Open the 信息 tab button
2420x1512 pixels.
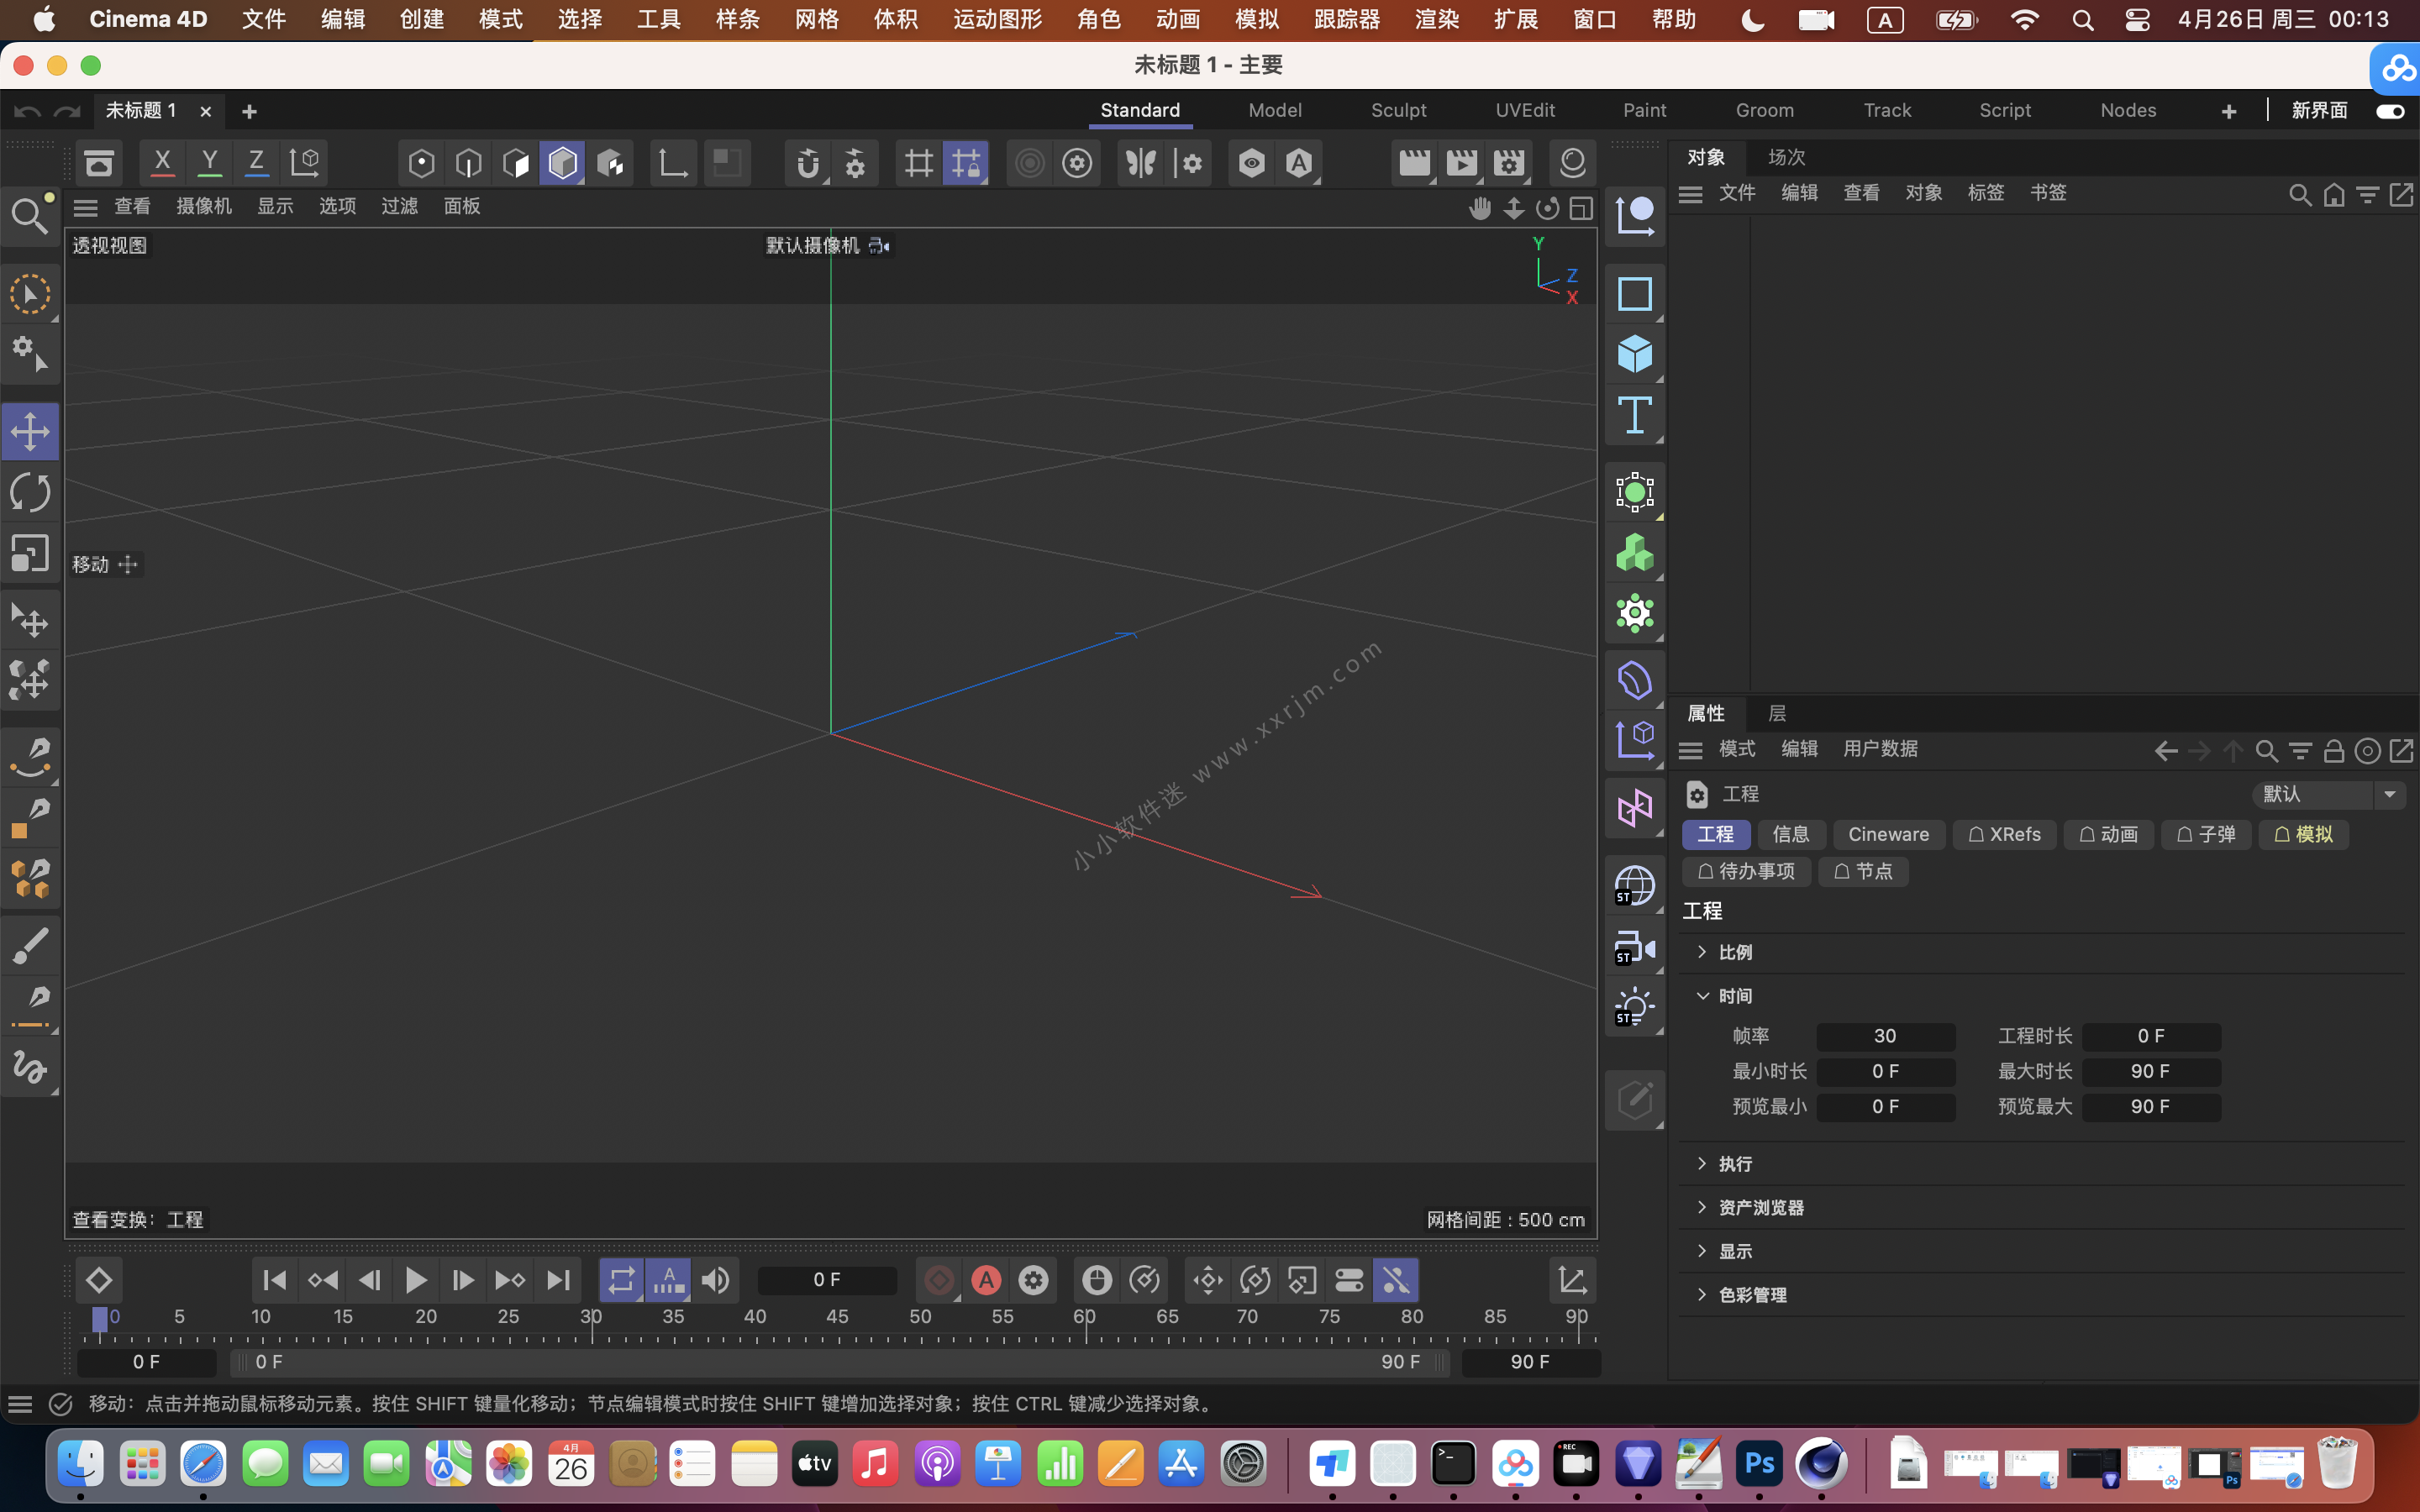[1790, 834]
